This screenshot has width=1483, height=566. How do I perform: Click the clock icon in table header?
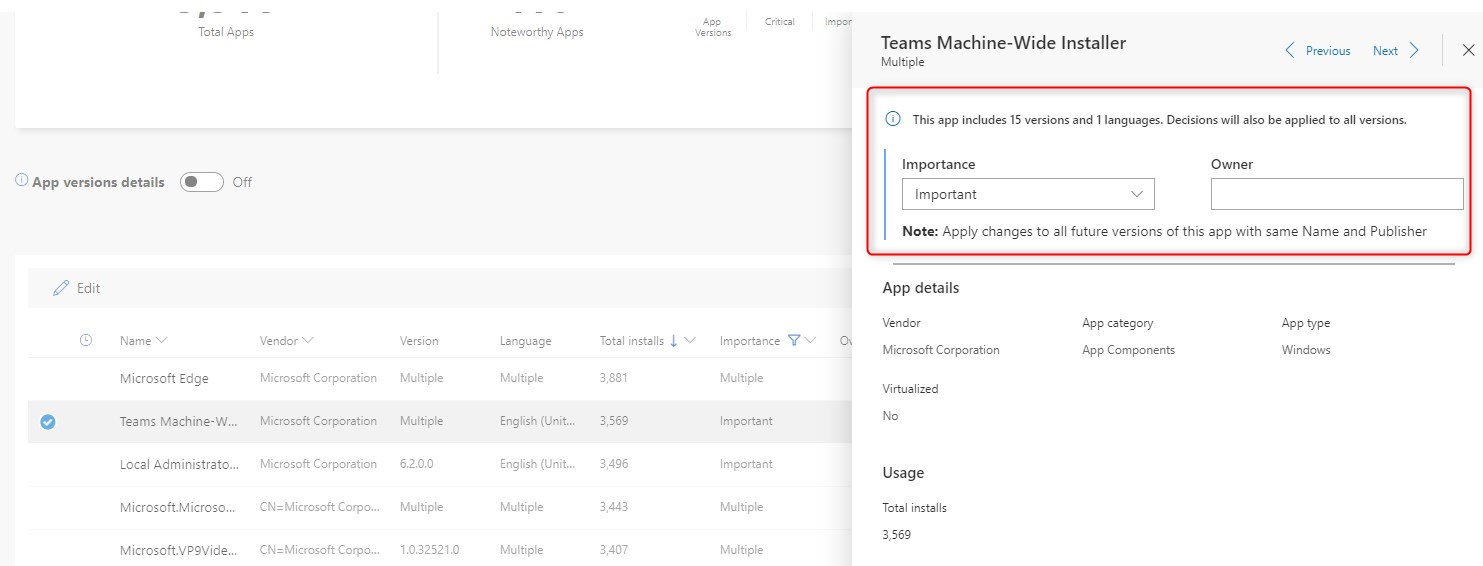86,340
